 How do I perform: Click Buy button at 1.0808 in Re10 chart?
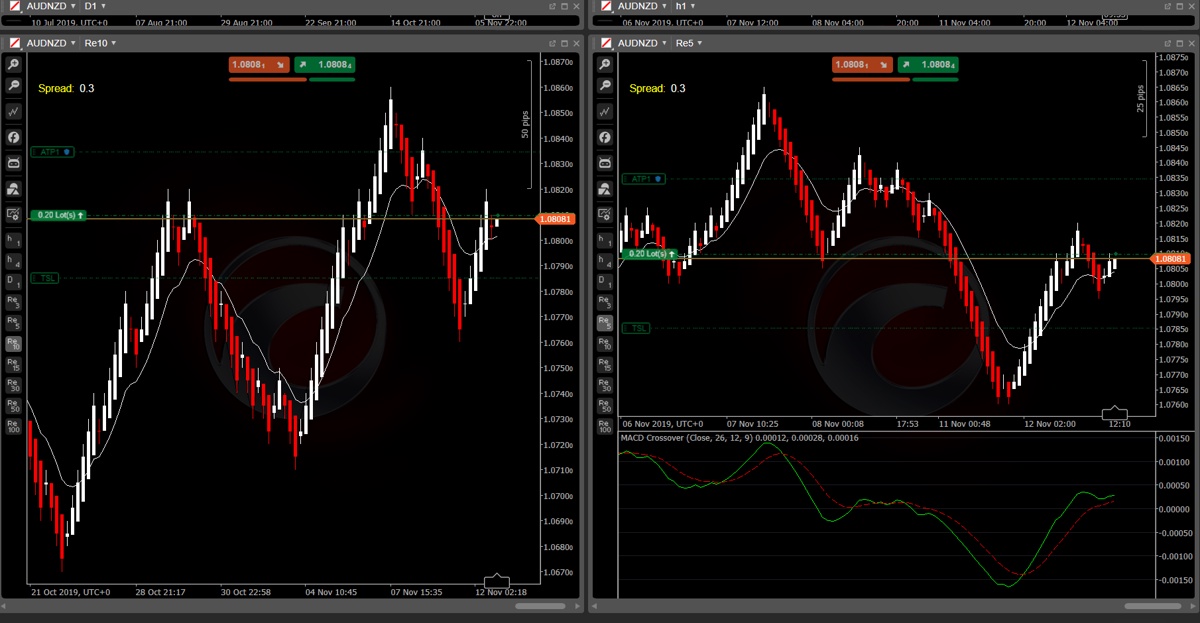[x=325, y=65]
